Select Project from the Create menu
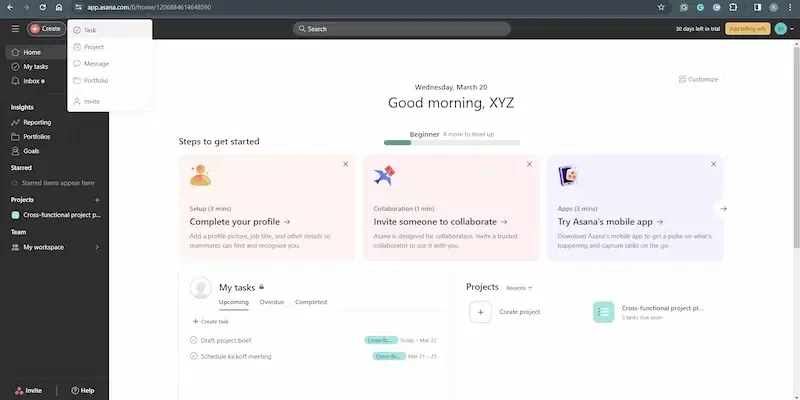The height and width of the screenshot is (400, 800). [x=110, y=47]
